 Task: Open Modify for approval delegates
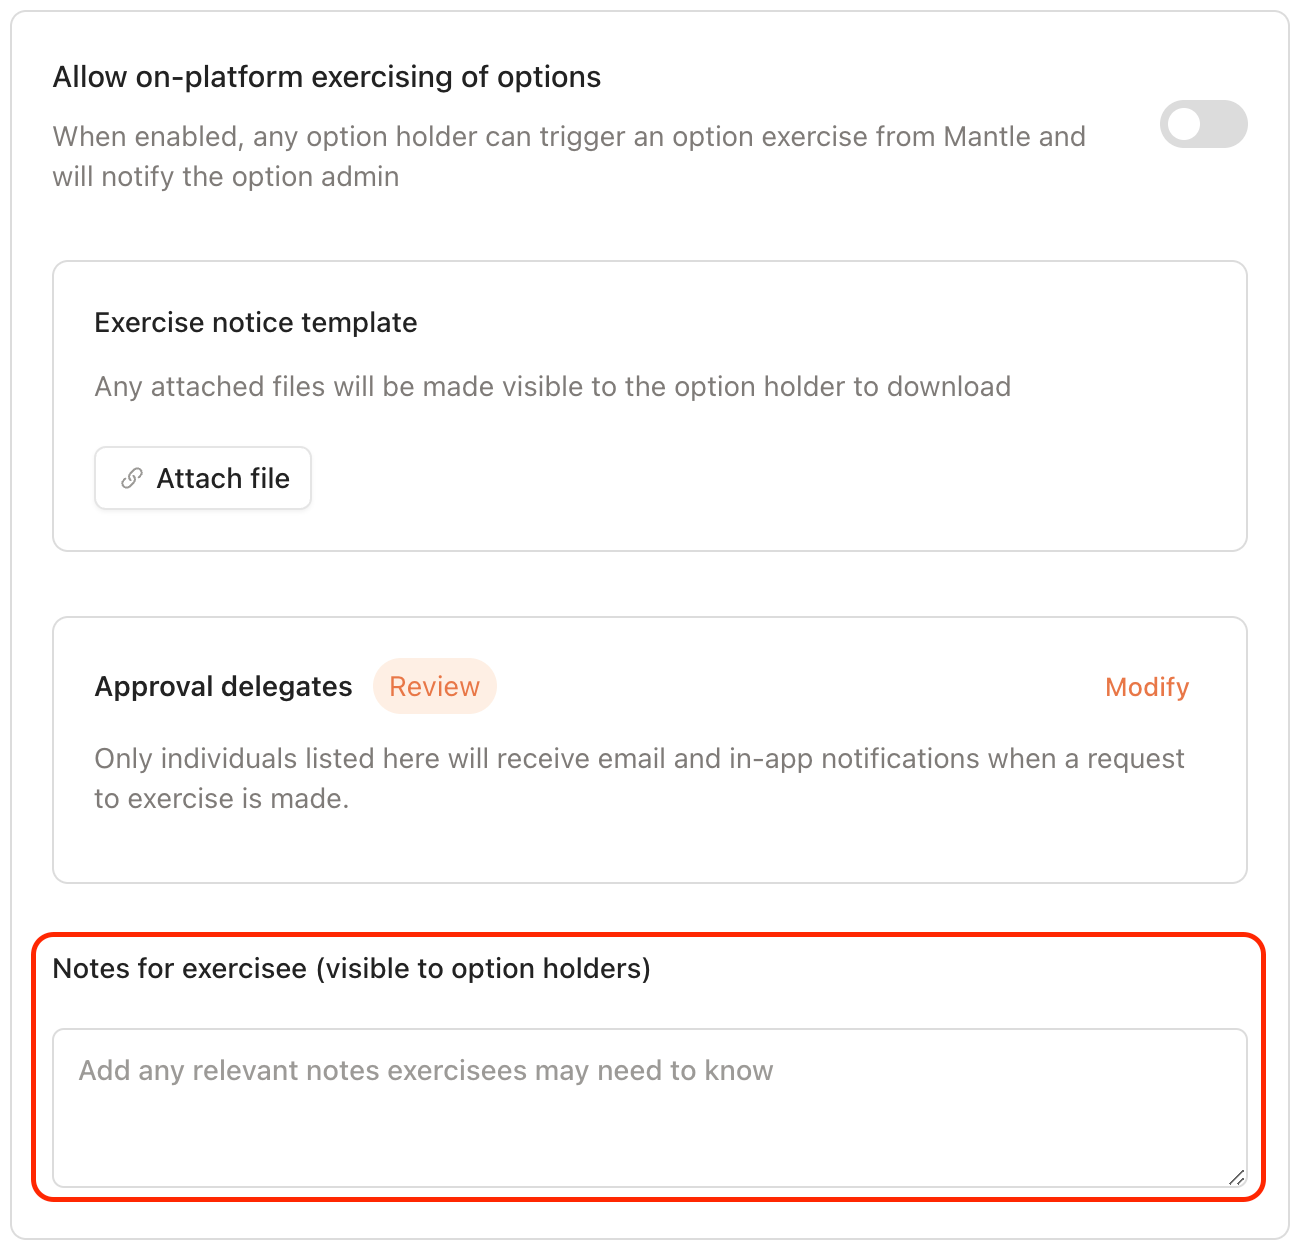1146,687
